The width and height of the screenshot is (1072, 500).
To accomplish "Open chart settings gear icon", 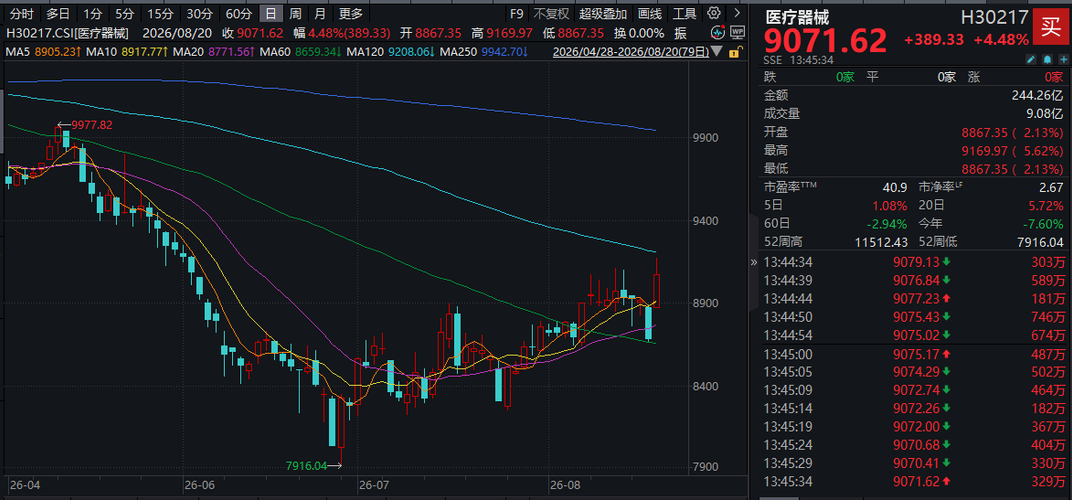I will (x=714, y=12).
